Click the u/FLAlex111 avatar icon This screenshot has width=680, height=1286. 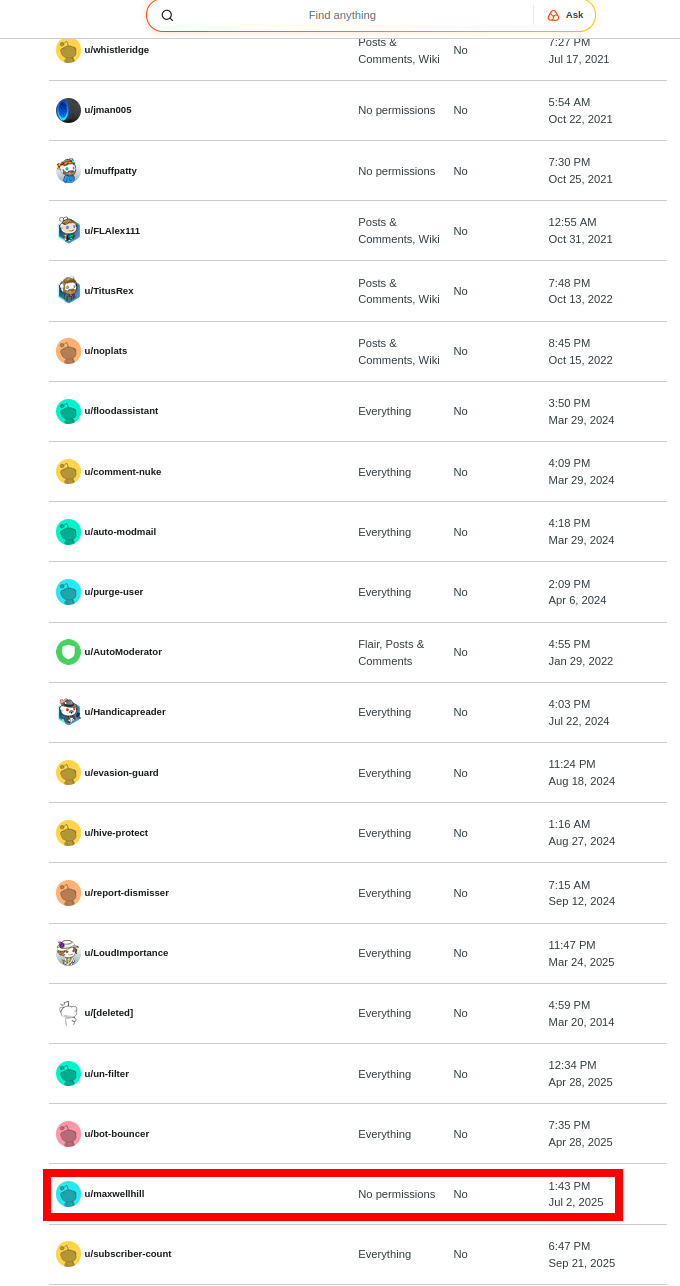tap(68, 231)
